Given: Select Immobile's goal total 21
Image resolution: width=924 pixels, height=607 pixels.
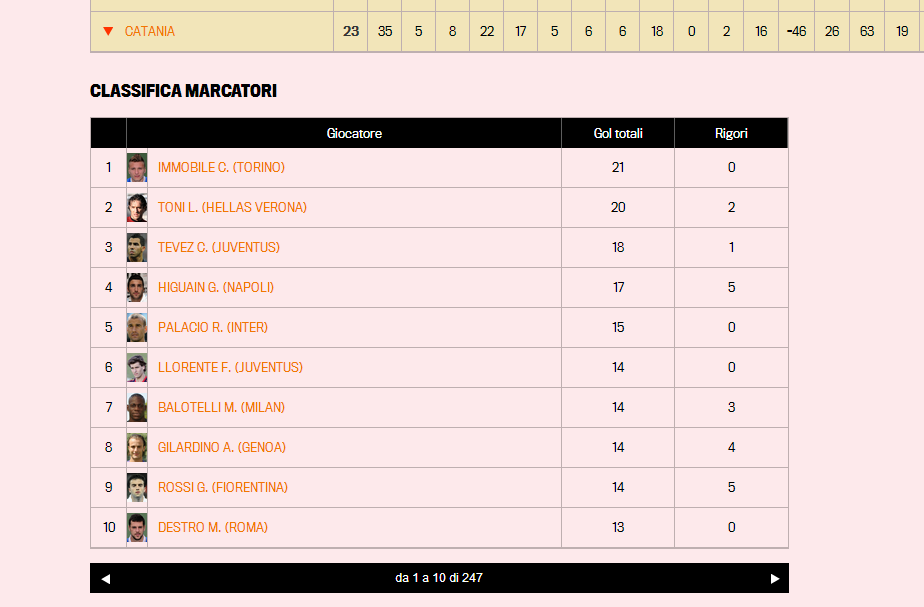Looking at the screenshot, I should (x=618, y=167).
